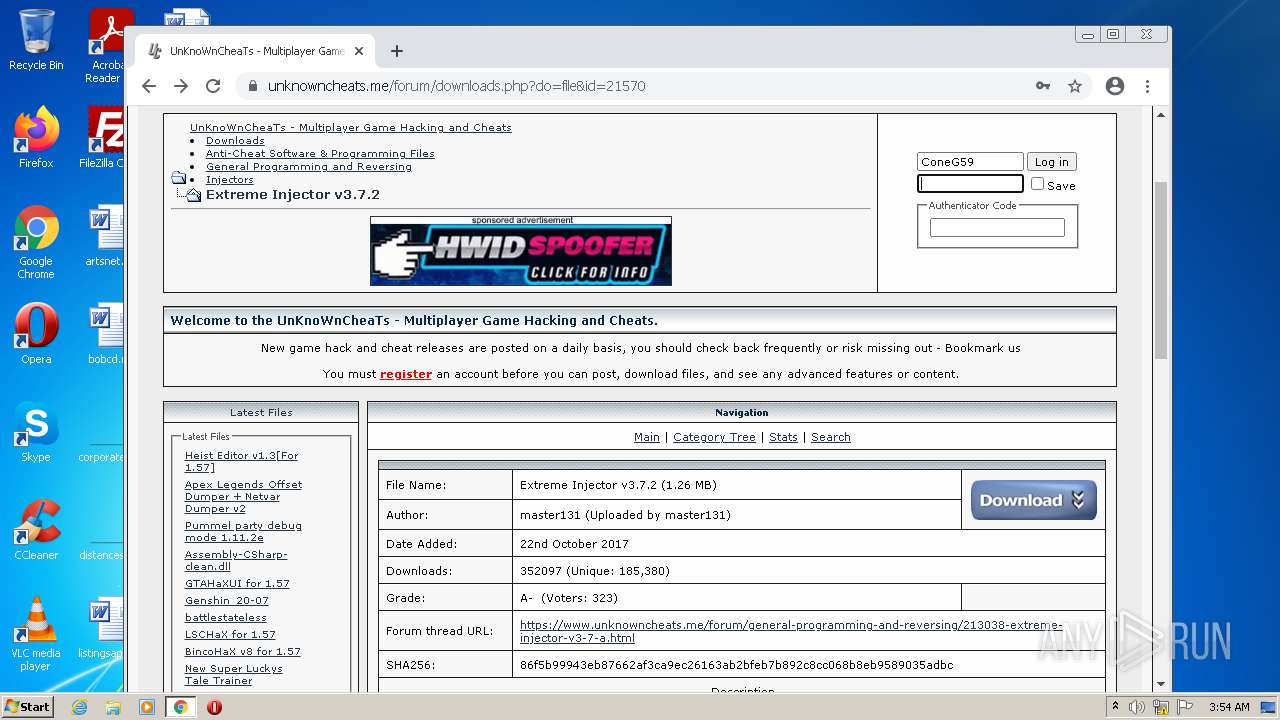Click the page scrollbar down arrow
Viewport: 1280px width, 720px height.
(x=1161, y=685)
